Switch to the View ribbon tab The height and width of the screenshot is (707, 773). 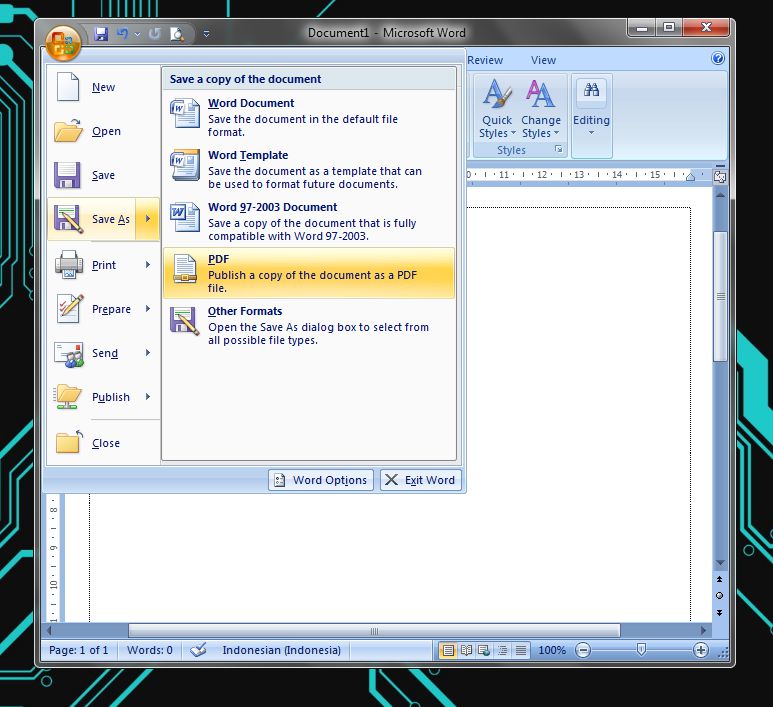543,60
